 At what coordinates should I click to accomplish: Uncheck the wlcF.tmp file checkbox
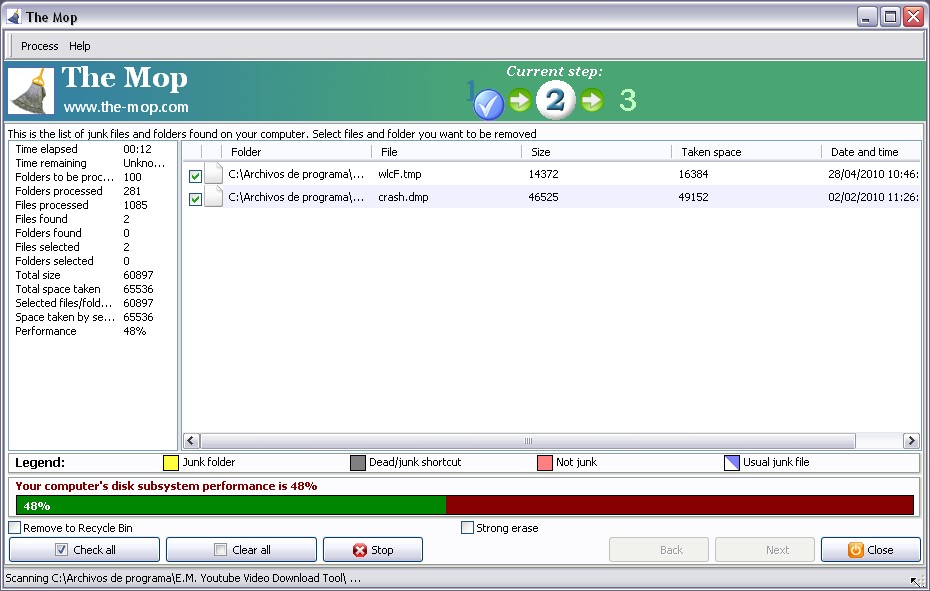pos(195,176)
